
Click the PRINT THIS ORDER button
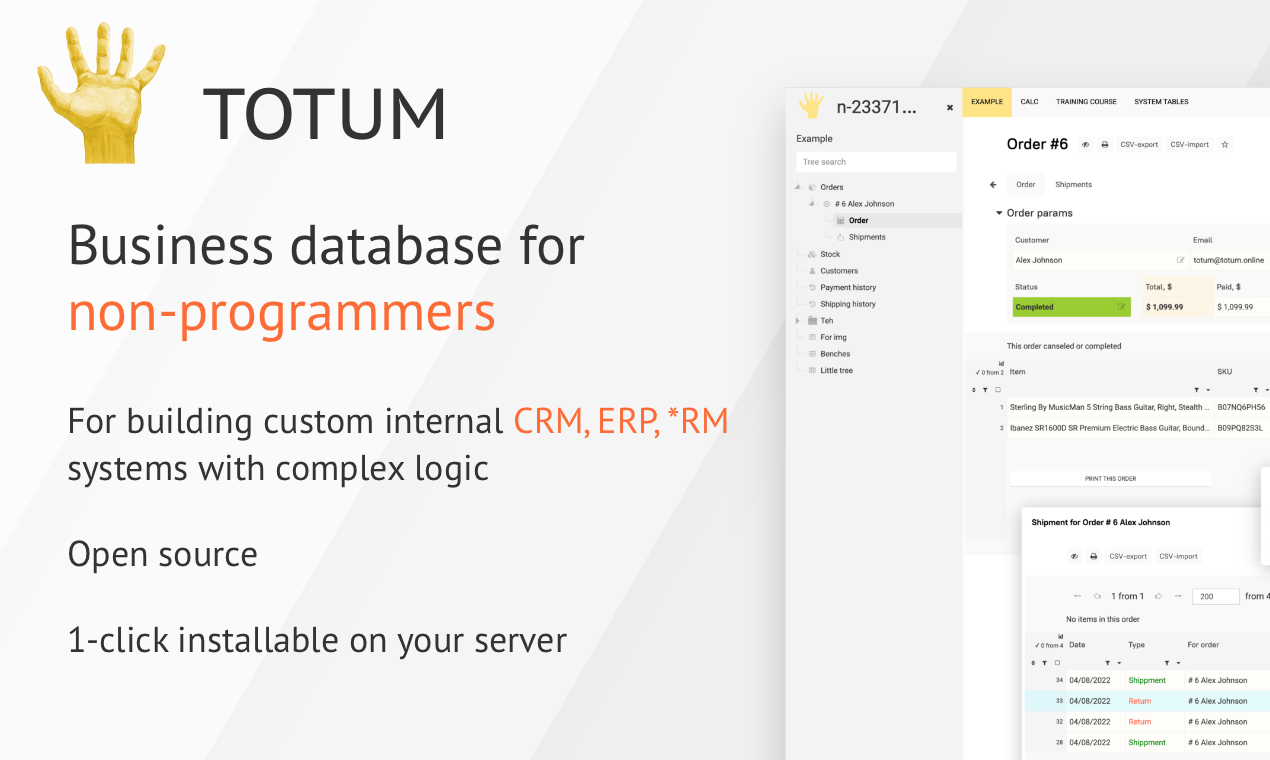(1110, 479)
